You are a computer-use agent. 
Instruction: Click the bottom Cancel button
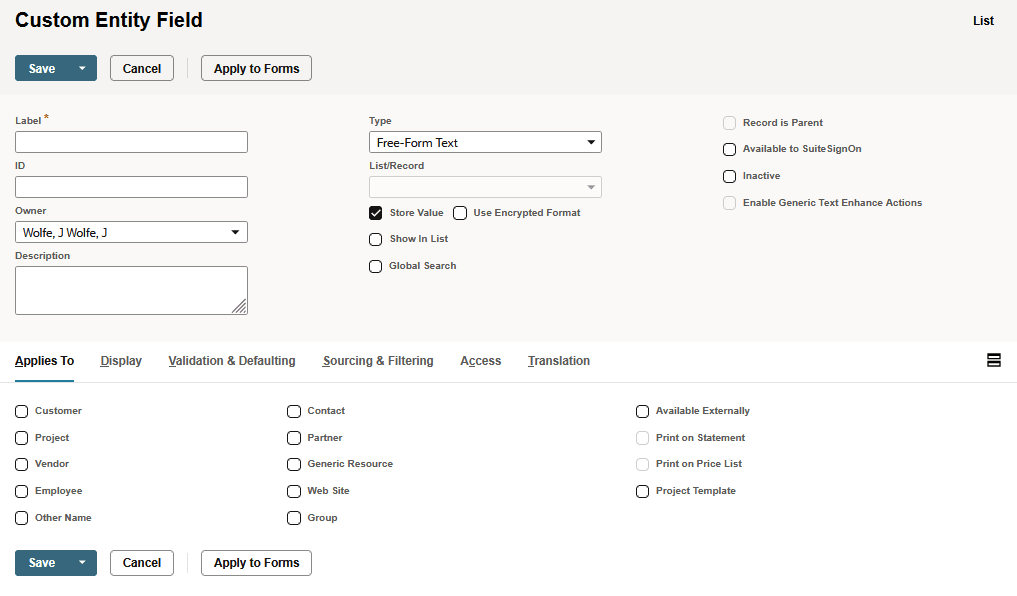(141, 562)
